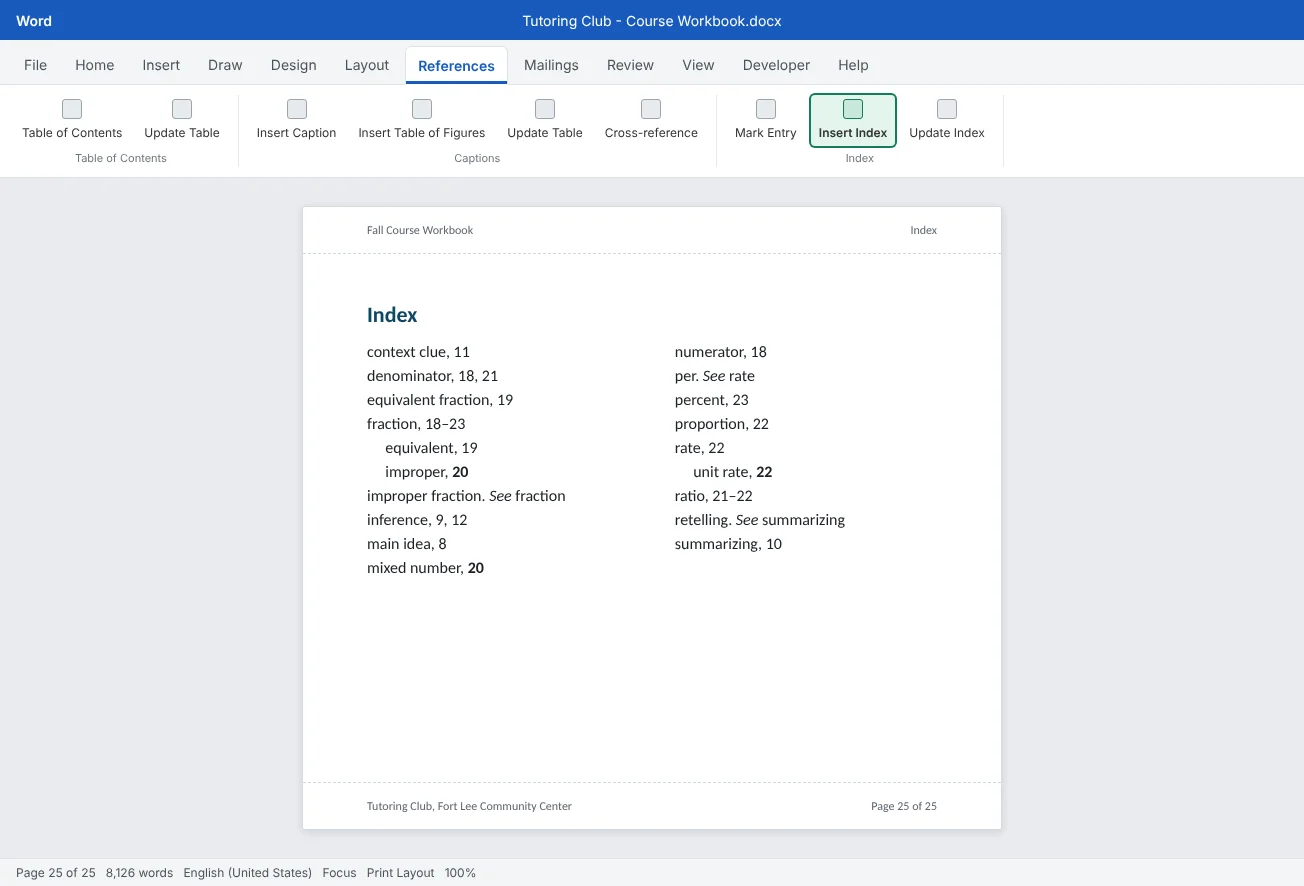This screenshot has width=1304, height=886.
Task: Select the Layout tab
Action: click(x=367, y=65)
